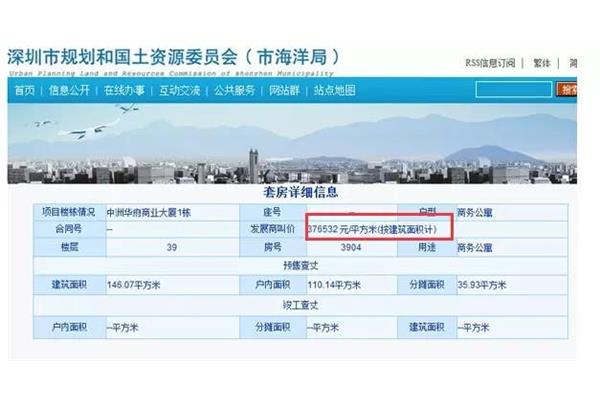Click the 楼层 label cell
The width and height of the screenshot is (600, 400).
coord(69,247)
